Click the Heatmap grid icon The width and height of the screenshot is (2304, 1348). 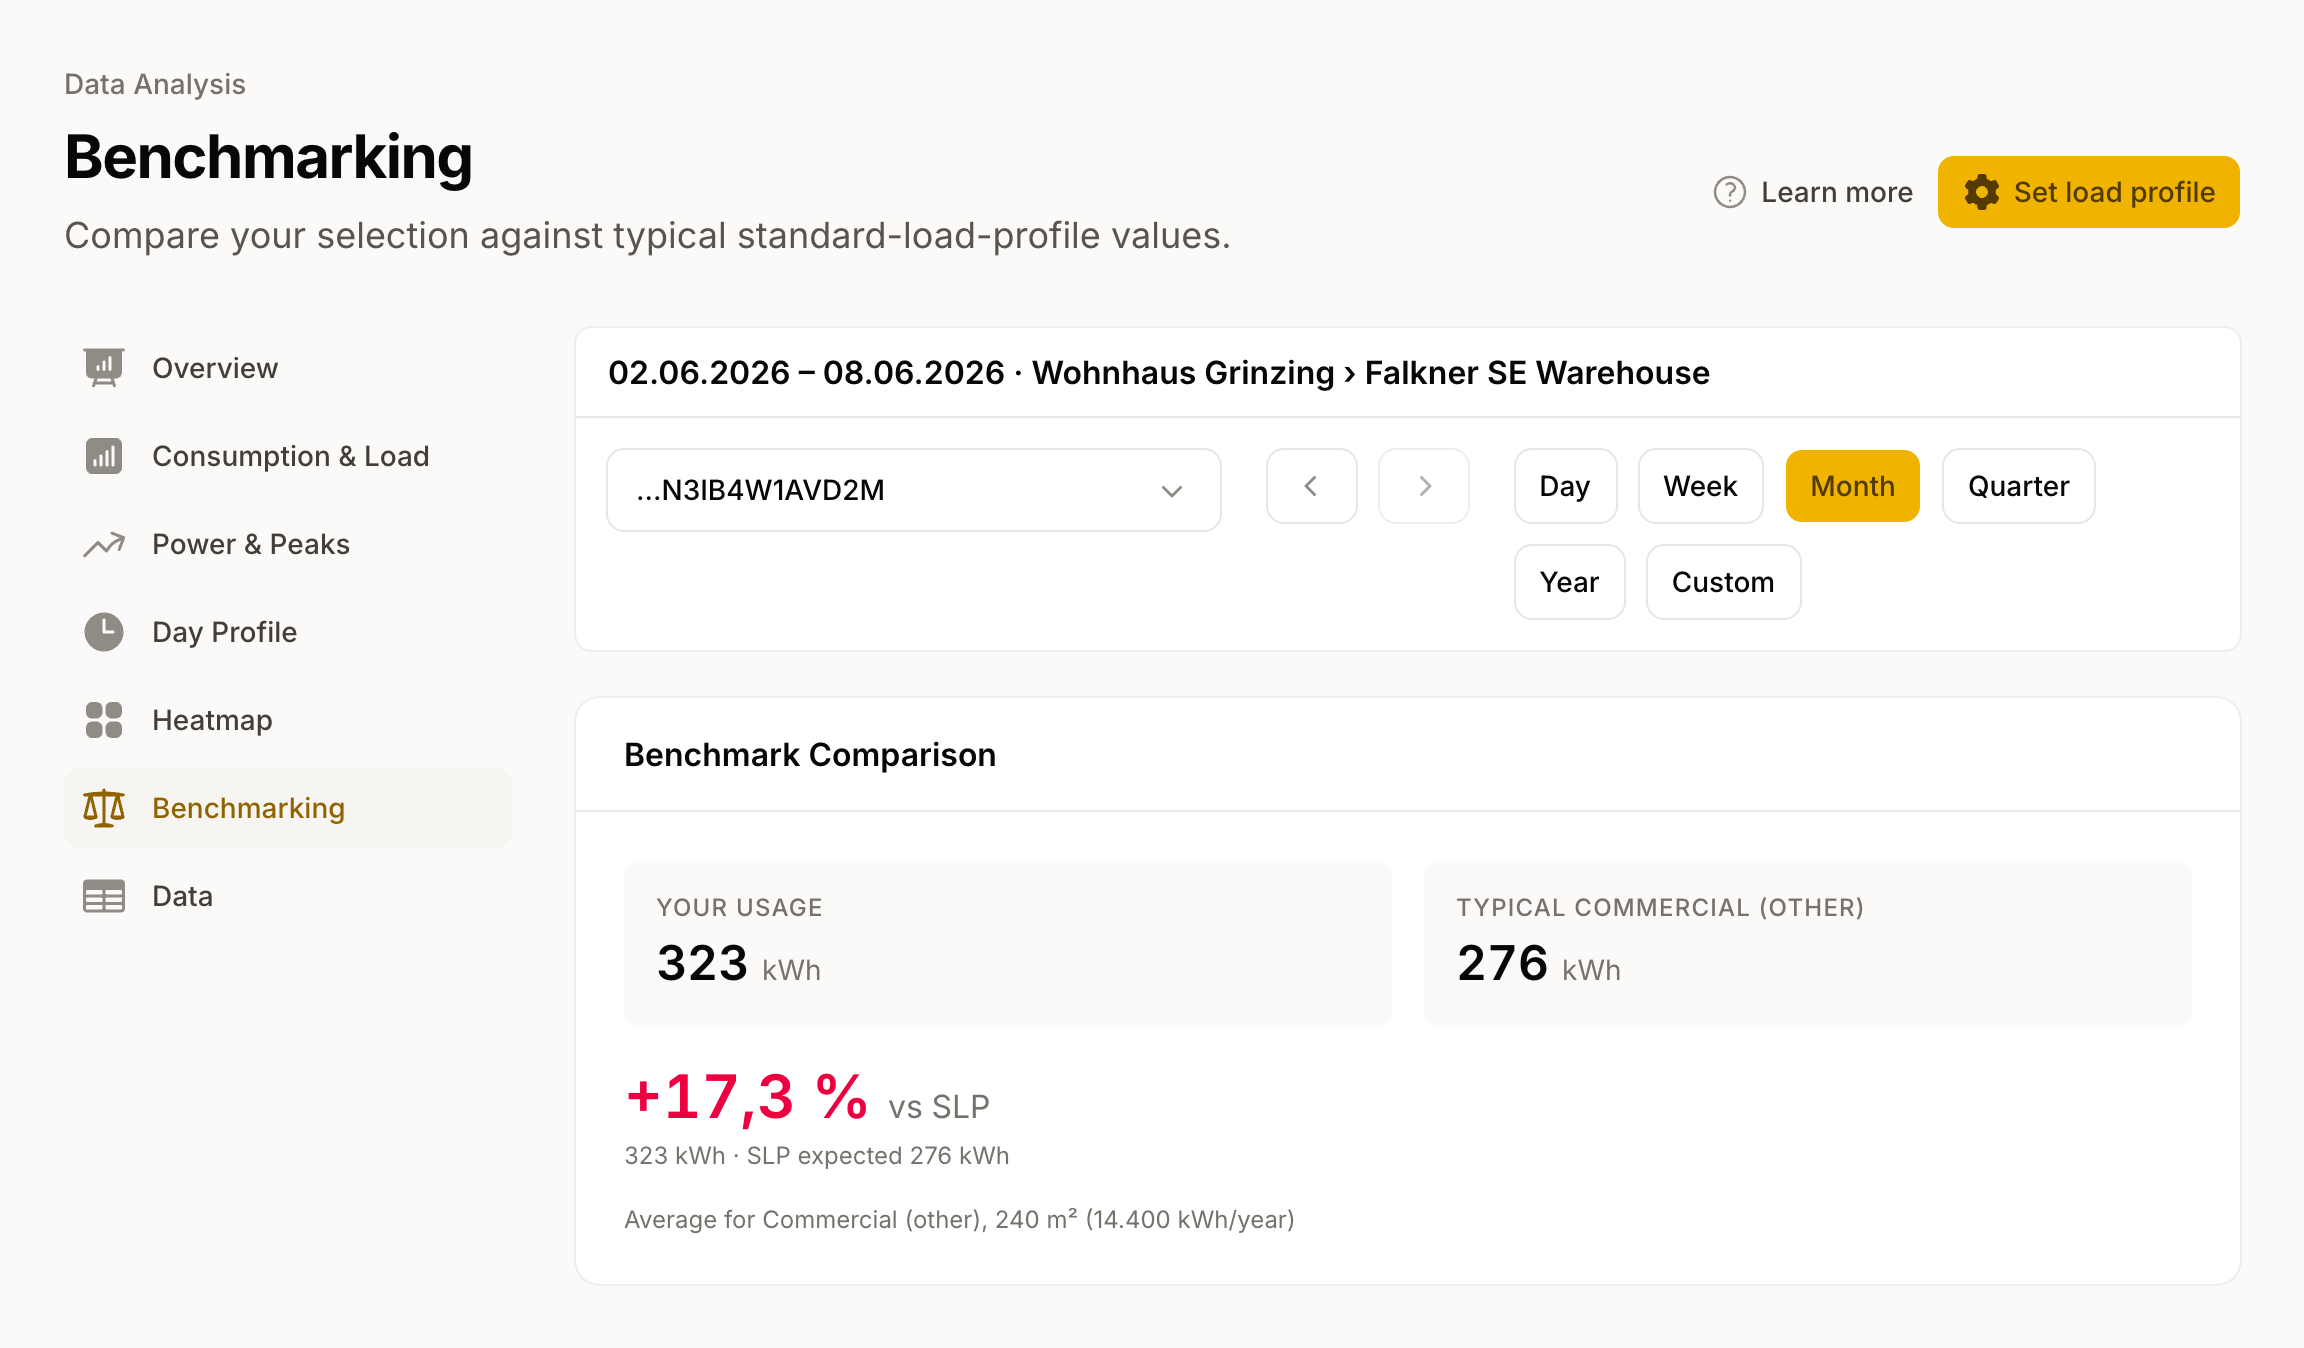[104, 720]
